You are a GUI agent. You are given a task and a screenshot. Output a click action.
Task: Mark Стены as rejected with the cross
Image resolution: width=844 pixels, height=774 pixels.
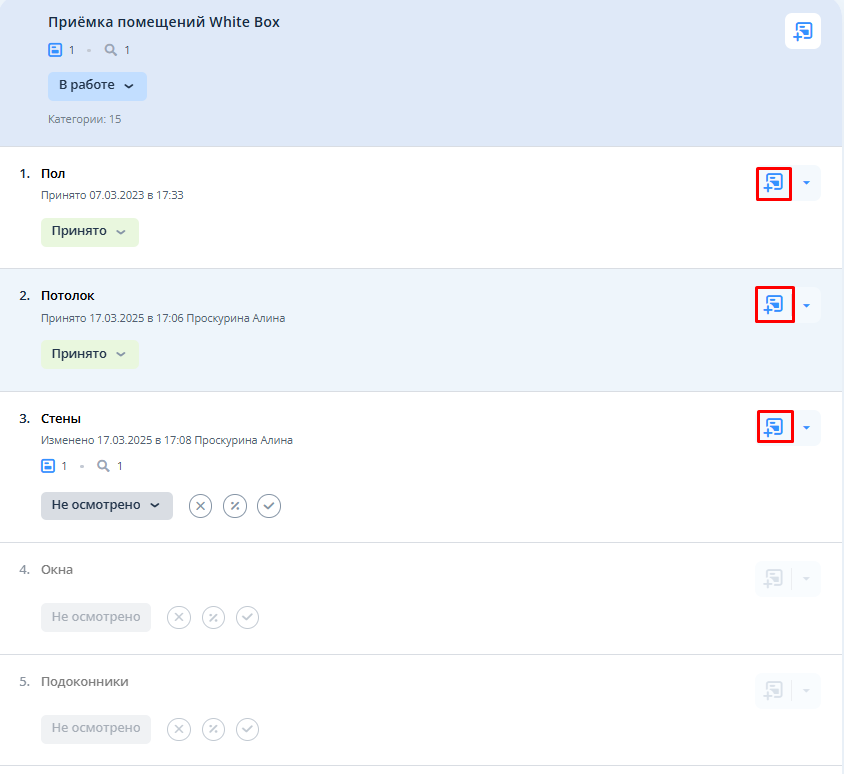coord(201,506)
